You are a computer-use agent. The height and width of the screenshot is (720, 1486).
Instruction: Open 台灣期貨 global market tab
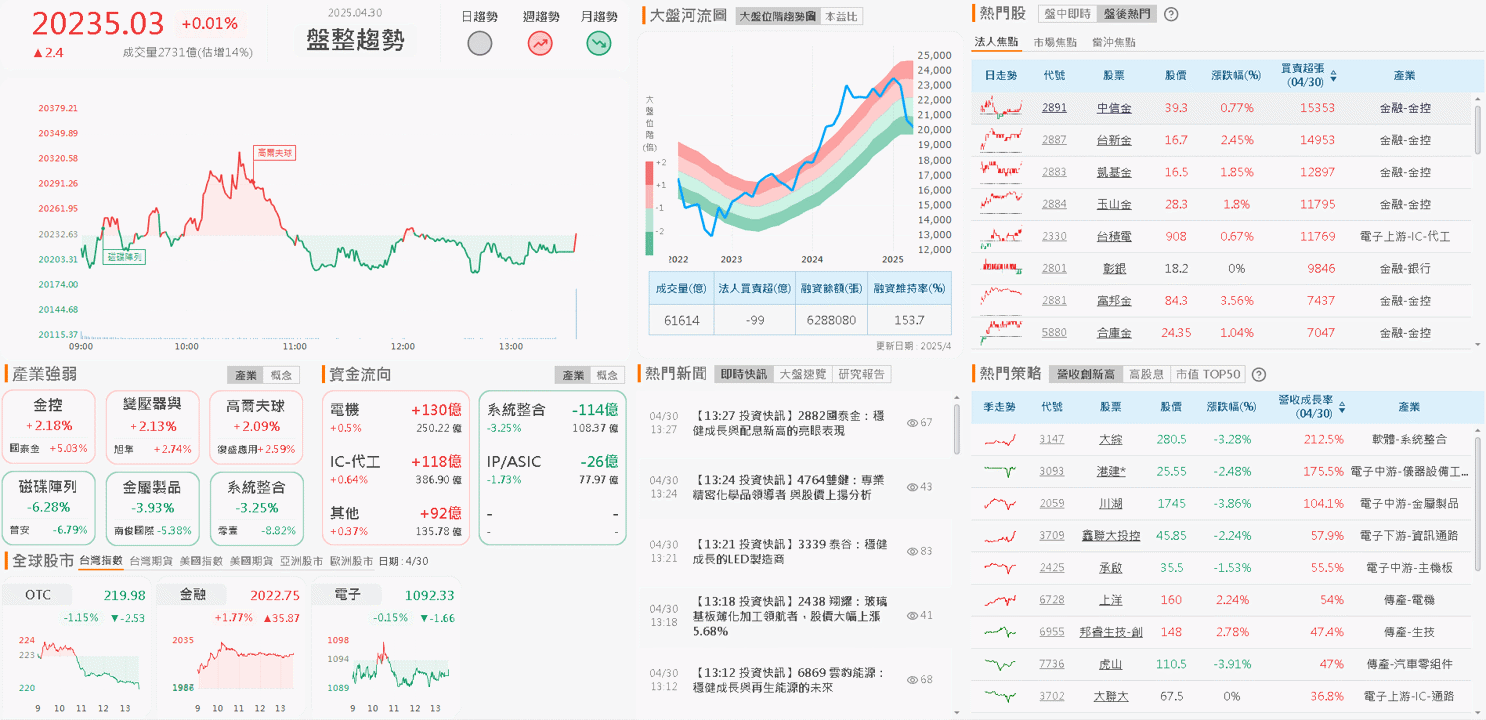pos(151,561)
